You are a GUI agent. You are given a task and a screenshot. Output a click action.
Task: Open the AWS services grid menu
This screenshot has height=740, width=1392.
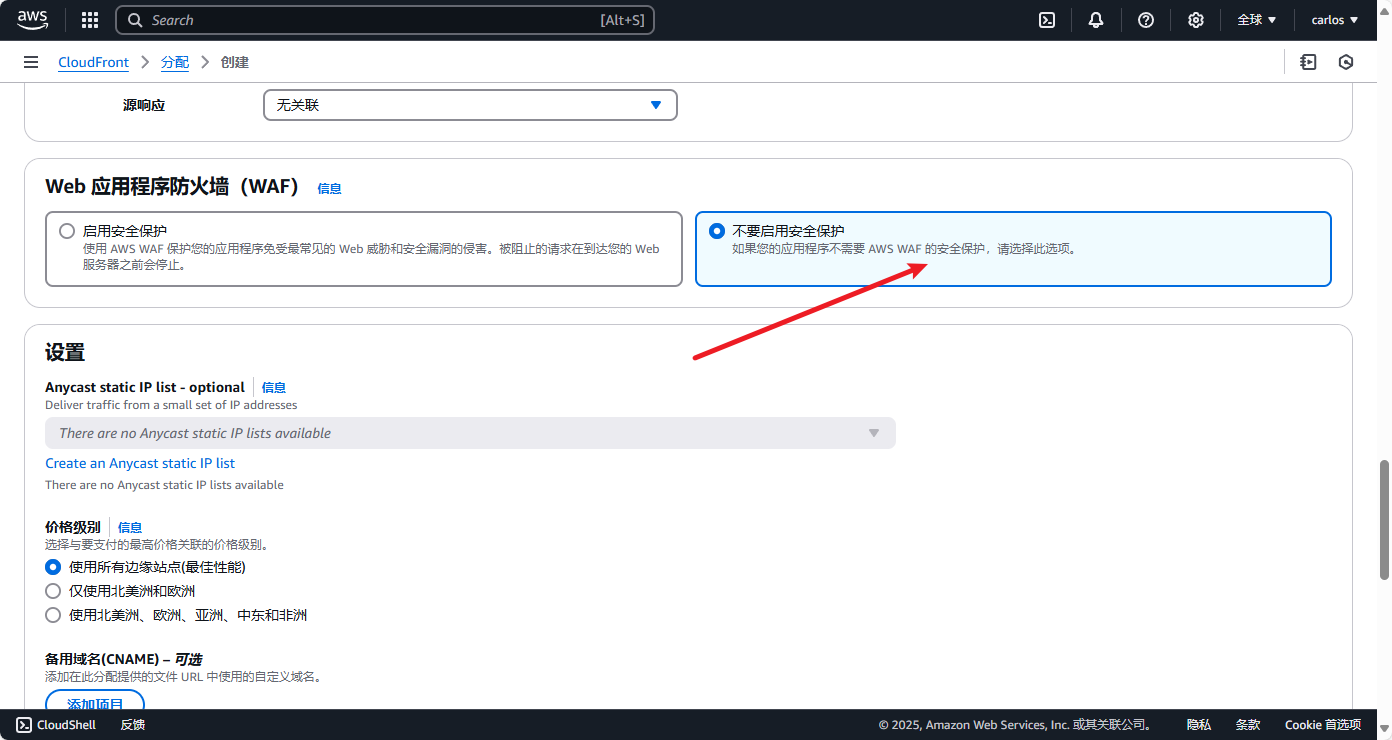coord(90,20)
